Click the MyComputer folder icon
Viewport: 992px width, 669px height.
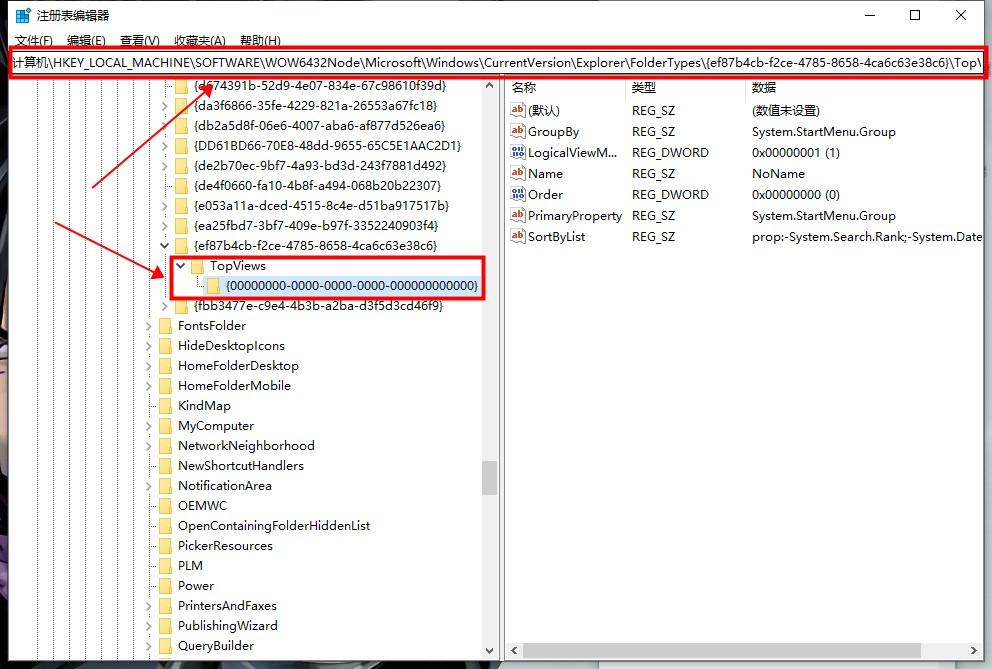click(x=165, y=425)
